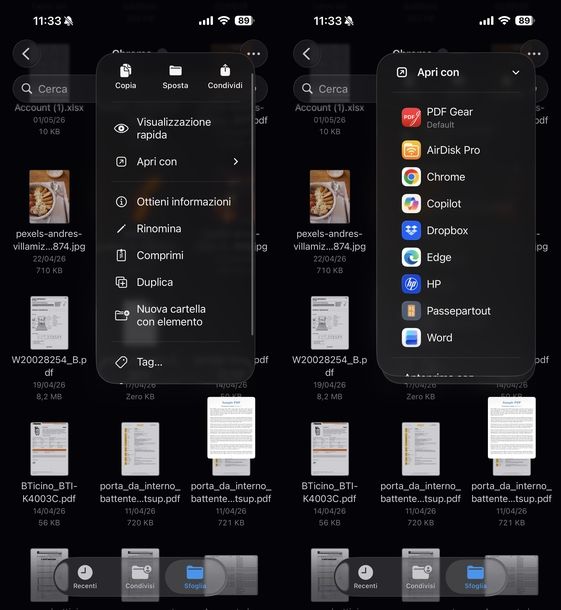Image resolution: width=561 pixels, height=610 pixels.
Task: Open 720 KB porta_da_interno pdf on right screen
Action: click(421, 449)
